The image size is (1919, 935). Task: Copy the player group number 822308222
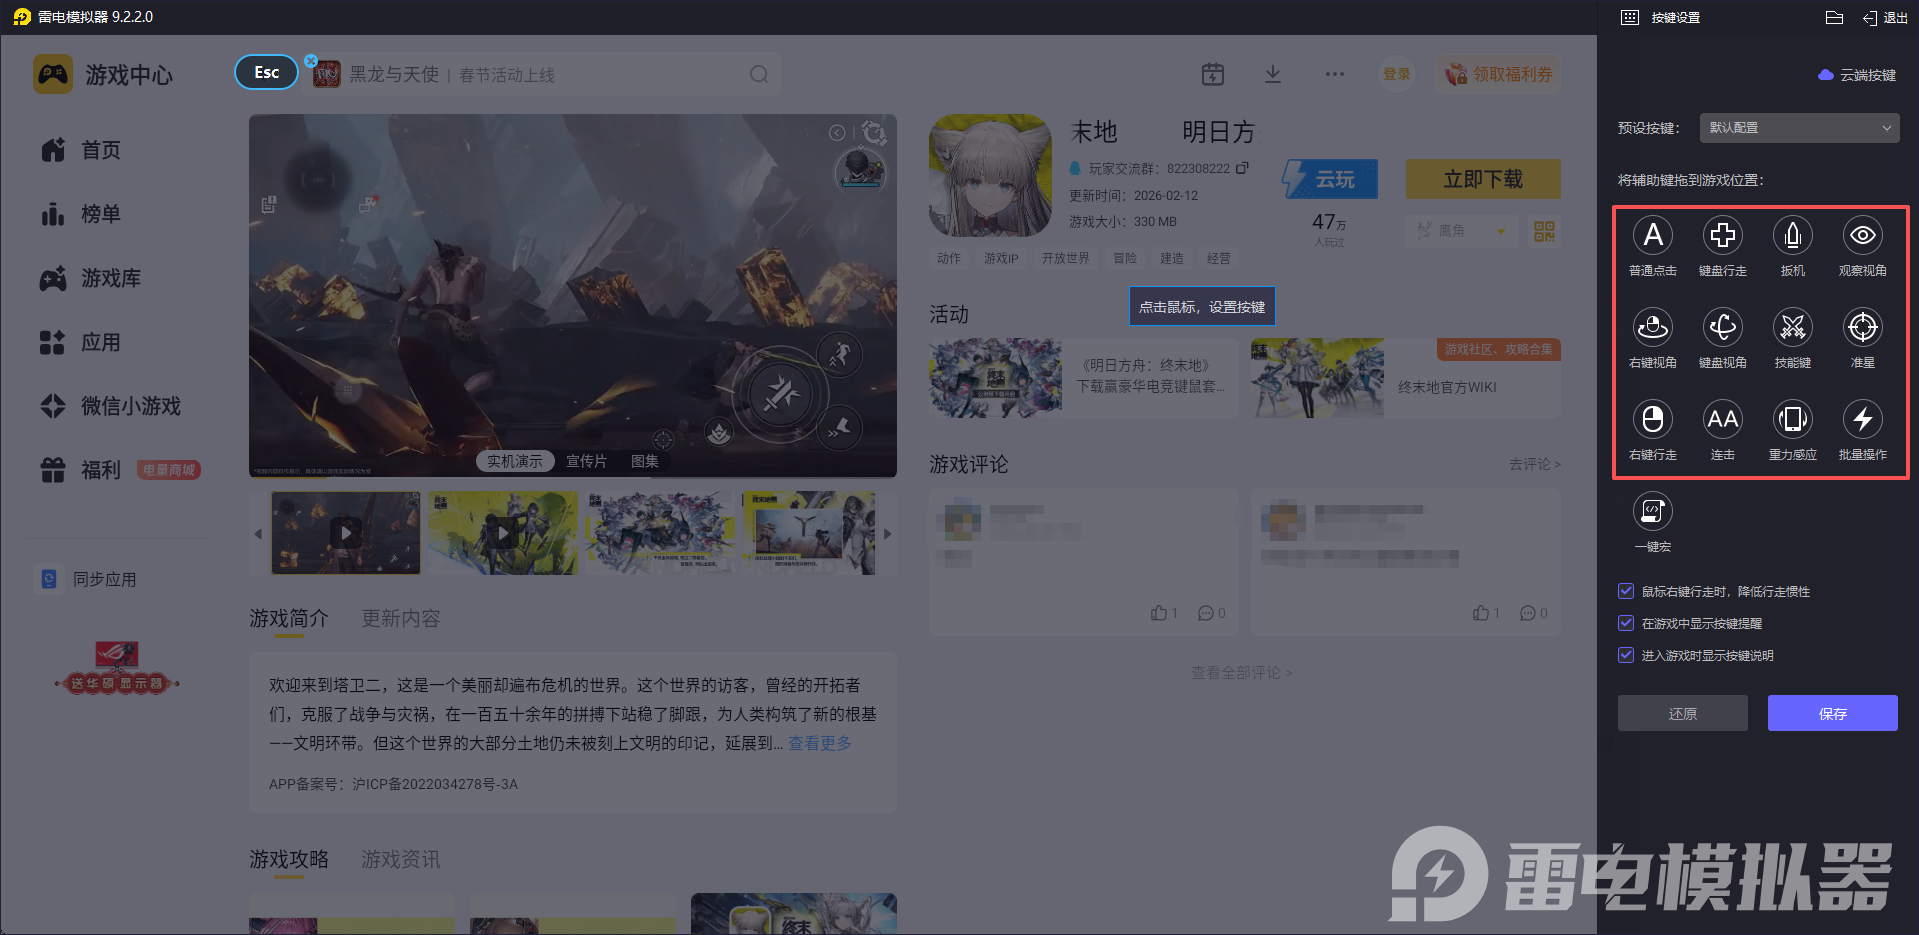1243,168
